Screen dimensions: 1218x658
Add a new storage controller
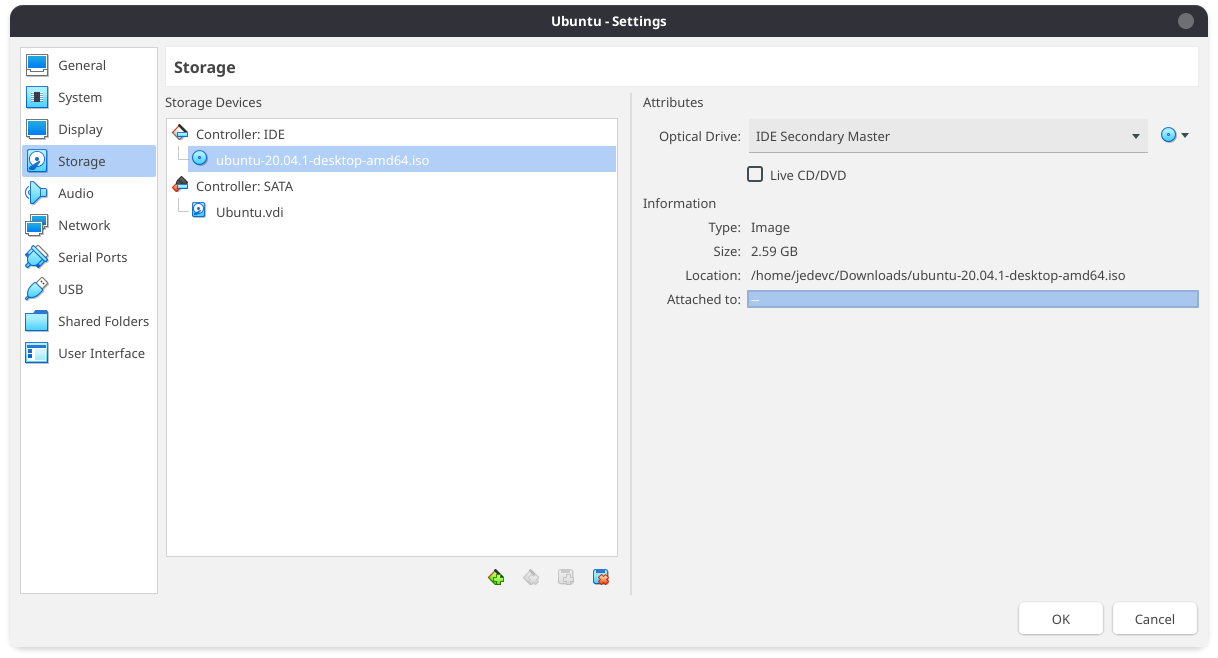(x=496, y=577)
